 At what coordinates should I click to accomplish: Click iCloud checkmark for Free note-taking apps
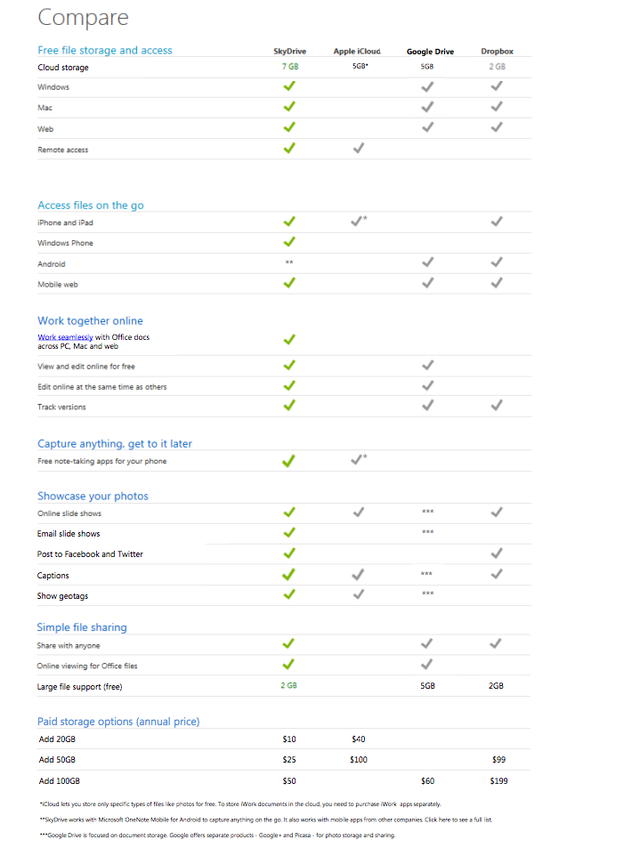[358, 460]
